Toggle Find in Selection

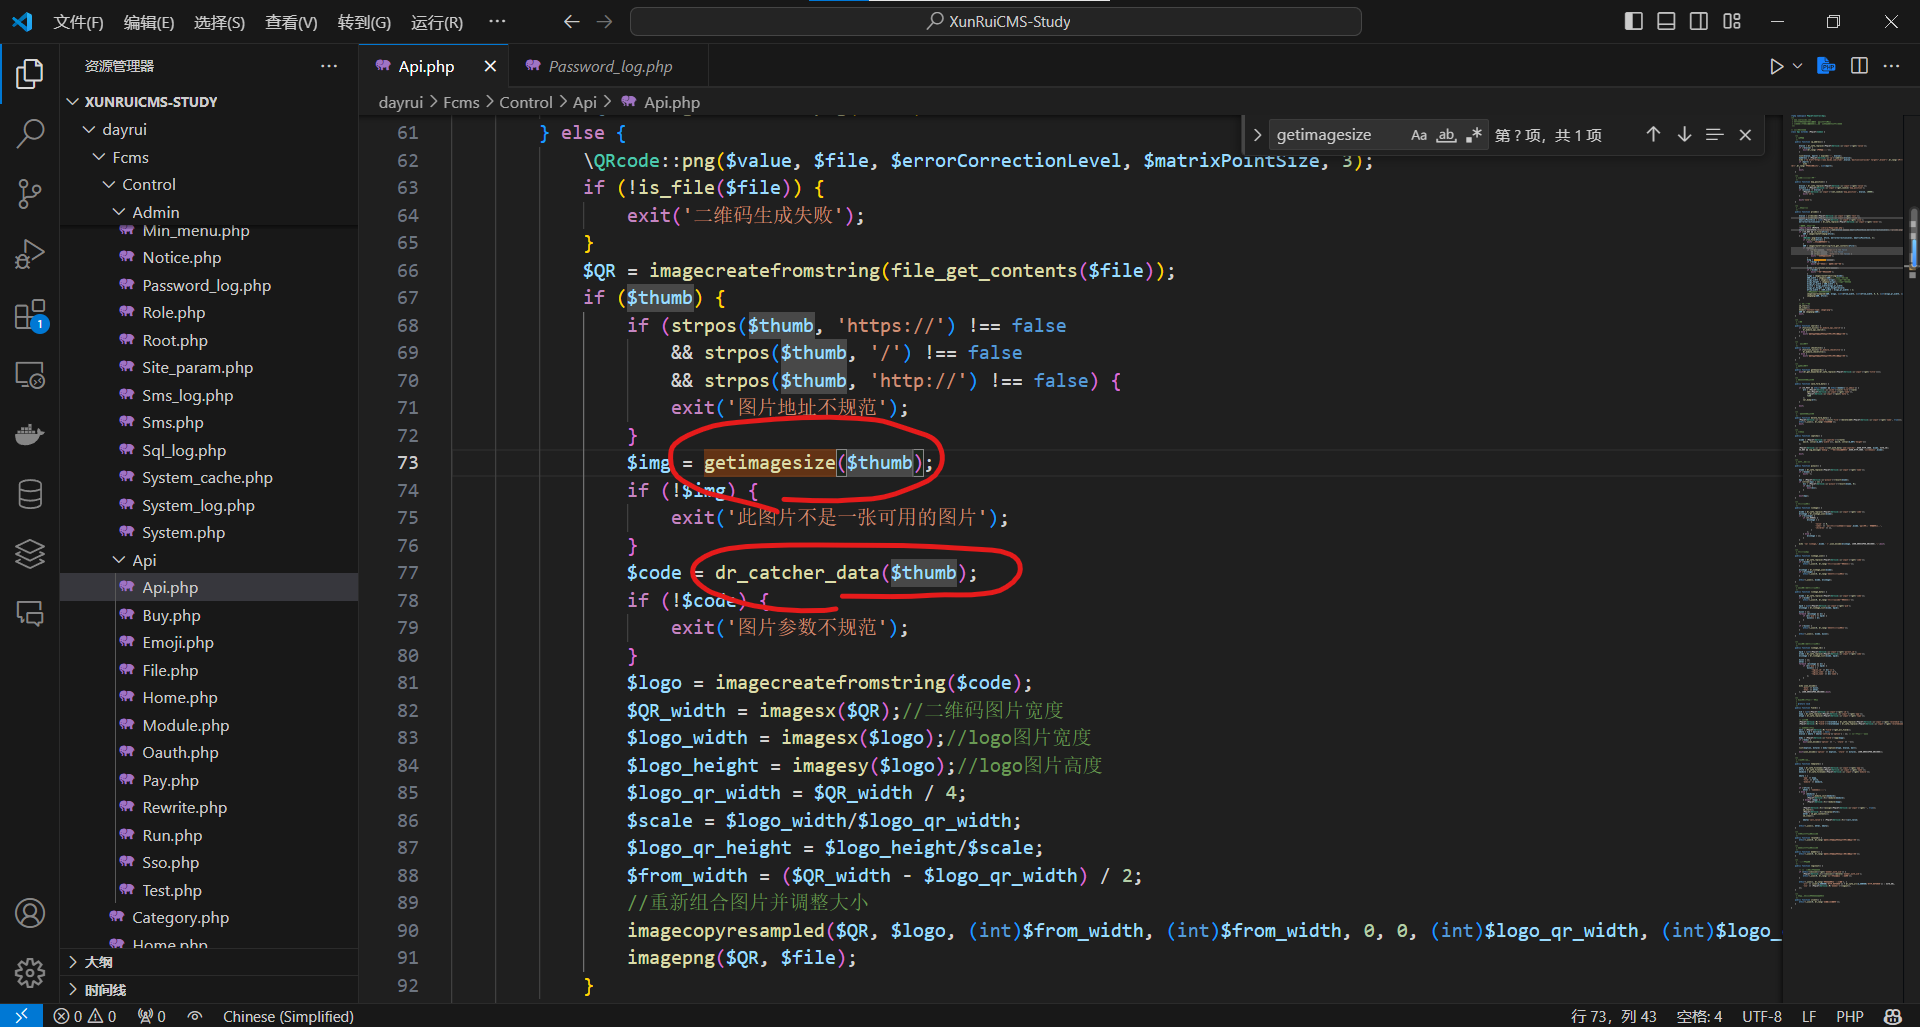[x=1714, y=135]
